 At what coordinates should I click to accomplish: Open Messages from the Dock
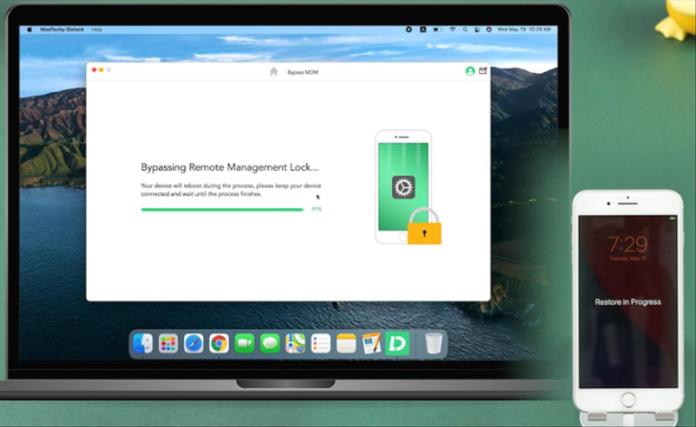(x=269, y=344)
